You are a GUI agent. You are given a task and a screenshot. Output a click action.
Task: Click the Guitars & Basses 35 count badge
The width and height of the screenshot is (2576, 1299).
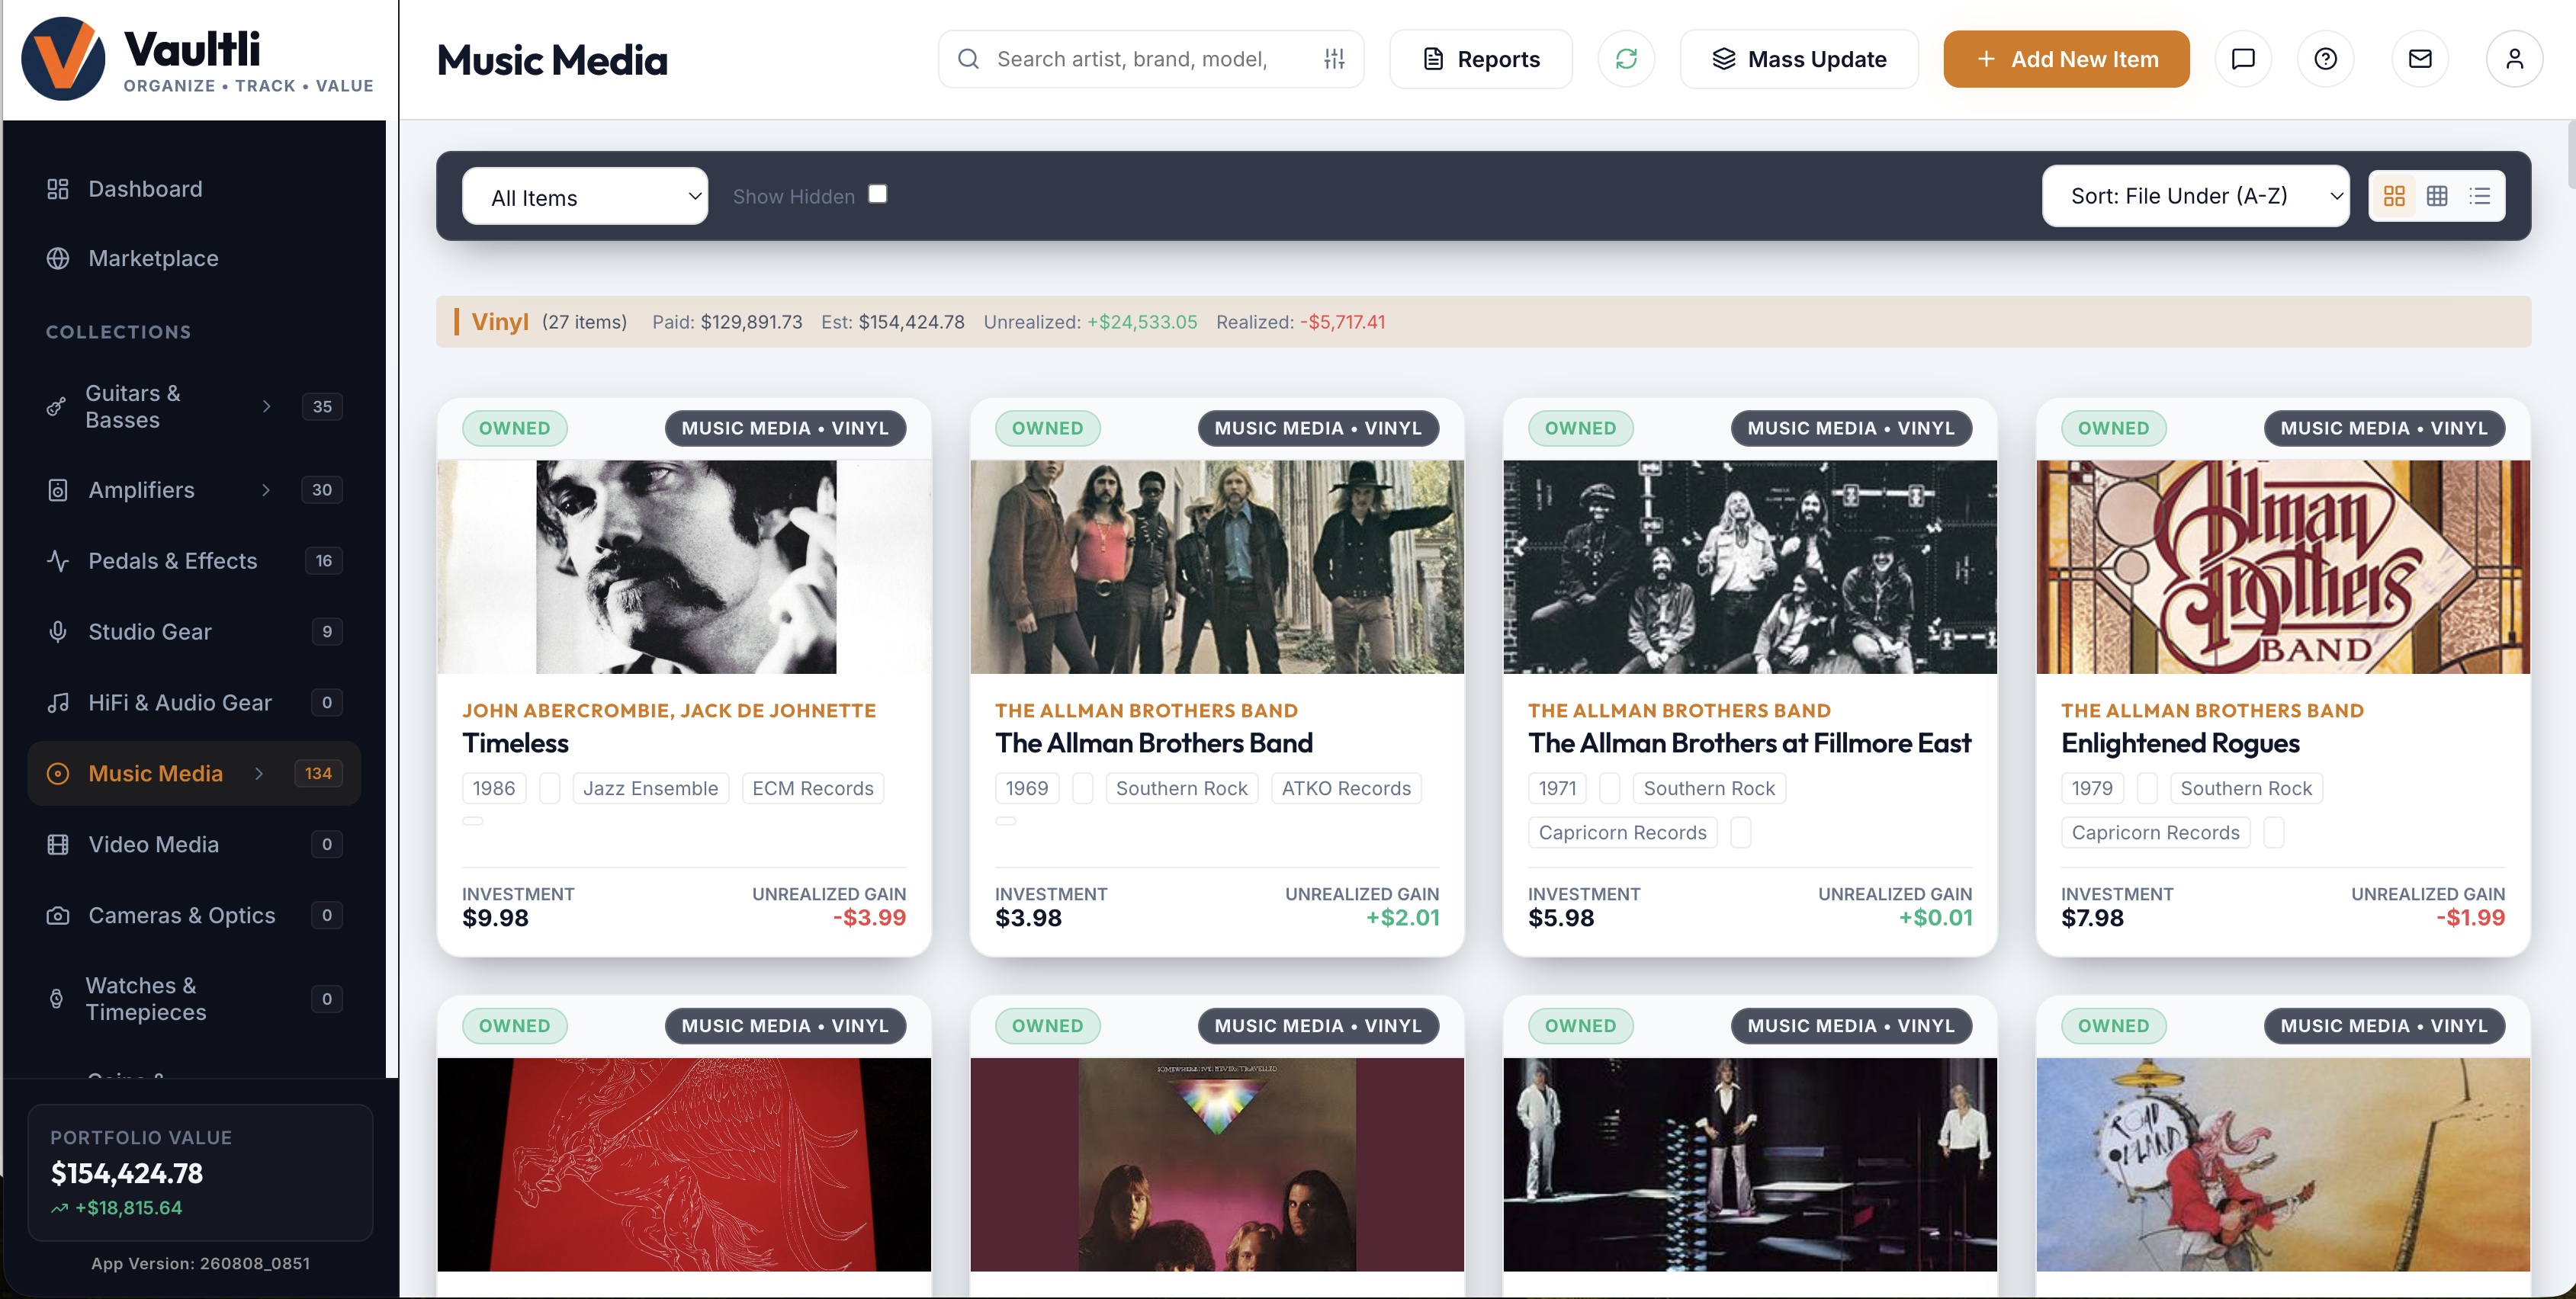pyautogui.click(x=322, y=406)
